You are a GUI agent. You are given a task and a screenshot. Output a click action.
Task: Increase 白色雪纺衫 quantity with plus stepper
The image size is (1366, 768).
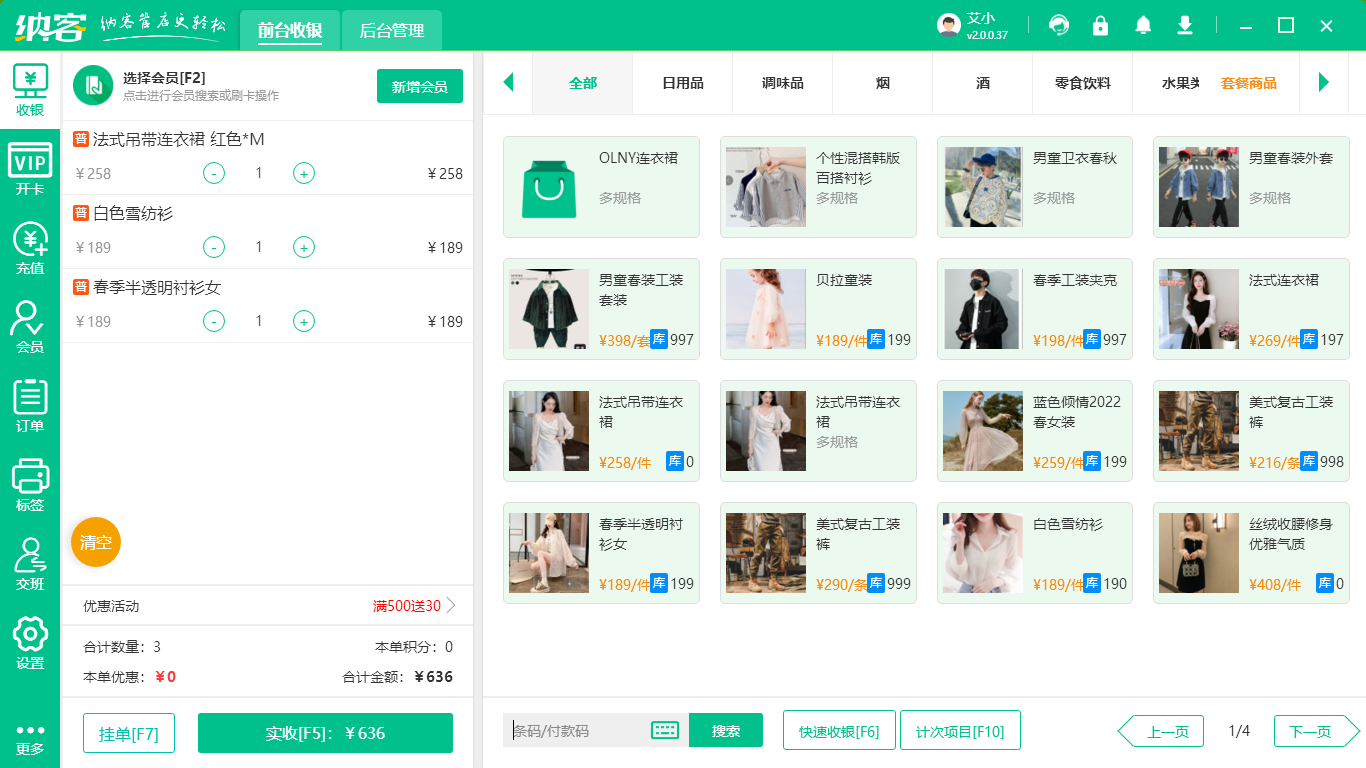click(303, 247)
